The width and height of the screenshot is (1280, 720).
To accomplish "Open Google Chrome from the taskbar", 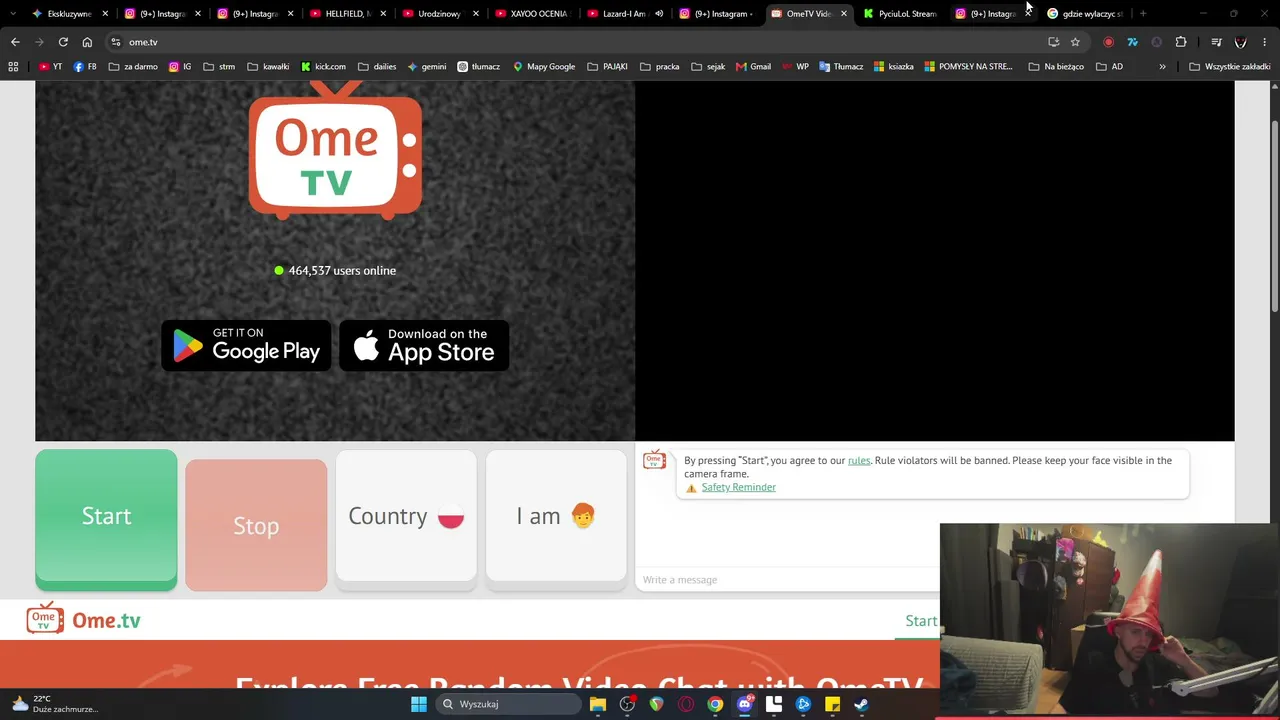I will click(715, 704).
